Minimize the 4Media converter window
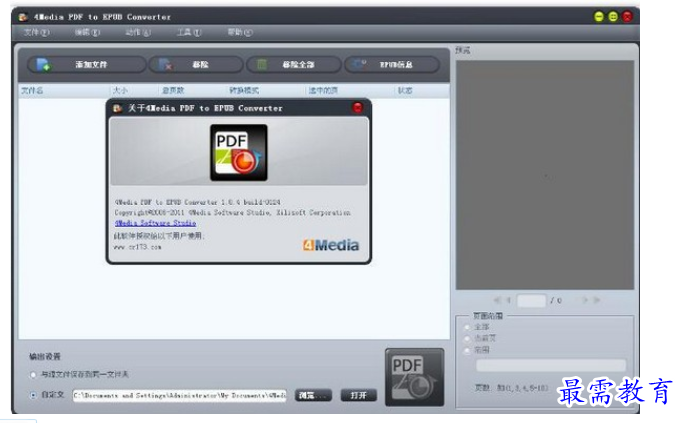Image resolution: width=681 pixels, height=423 pixels. (599, 17)
